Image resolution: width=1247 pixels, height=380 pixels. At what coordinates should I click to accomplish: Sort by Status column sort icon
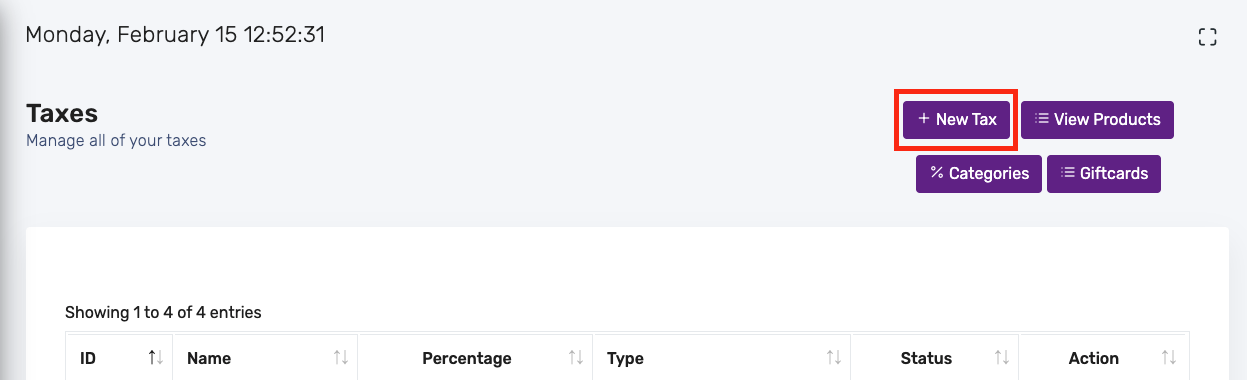pyautogui.click(x=1001, y=358)
